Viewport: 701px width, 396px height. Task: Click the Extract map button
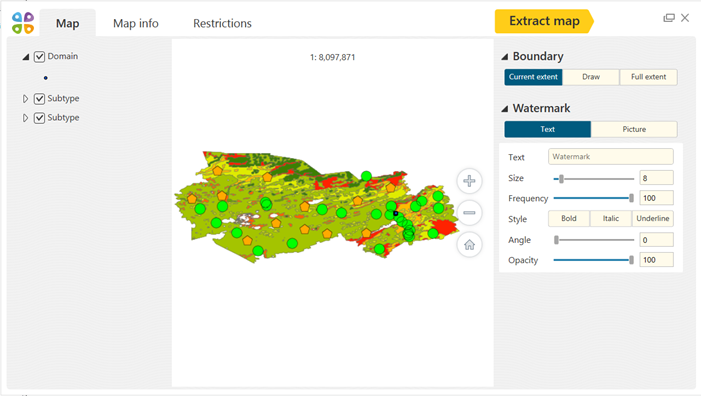click(544, 21)
